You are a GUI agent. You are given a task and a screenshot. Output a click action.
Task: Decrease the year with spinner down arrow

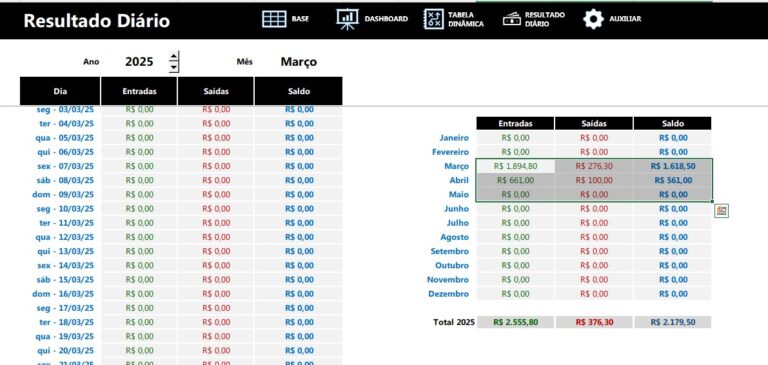coord(174,68)
